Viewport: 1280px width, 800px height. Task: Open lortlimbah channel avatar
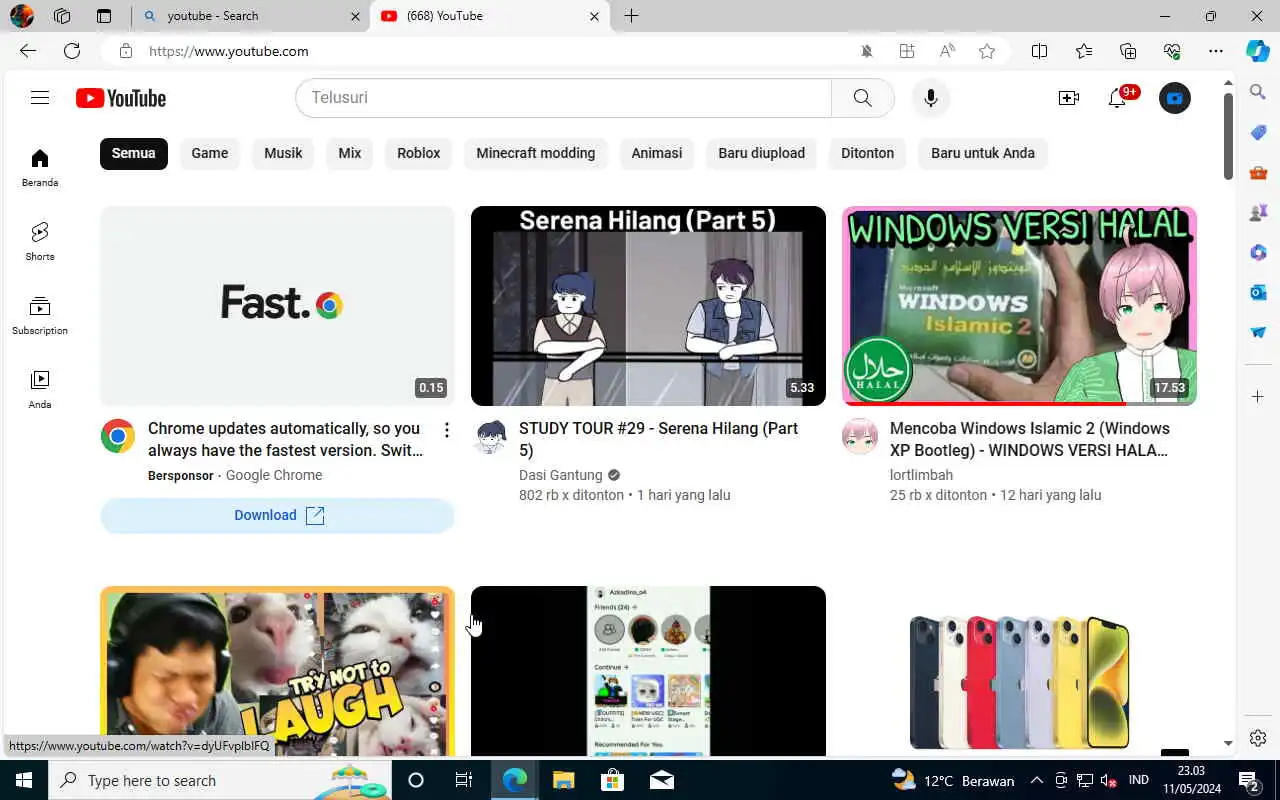pos(860,437)
